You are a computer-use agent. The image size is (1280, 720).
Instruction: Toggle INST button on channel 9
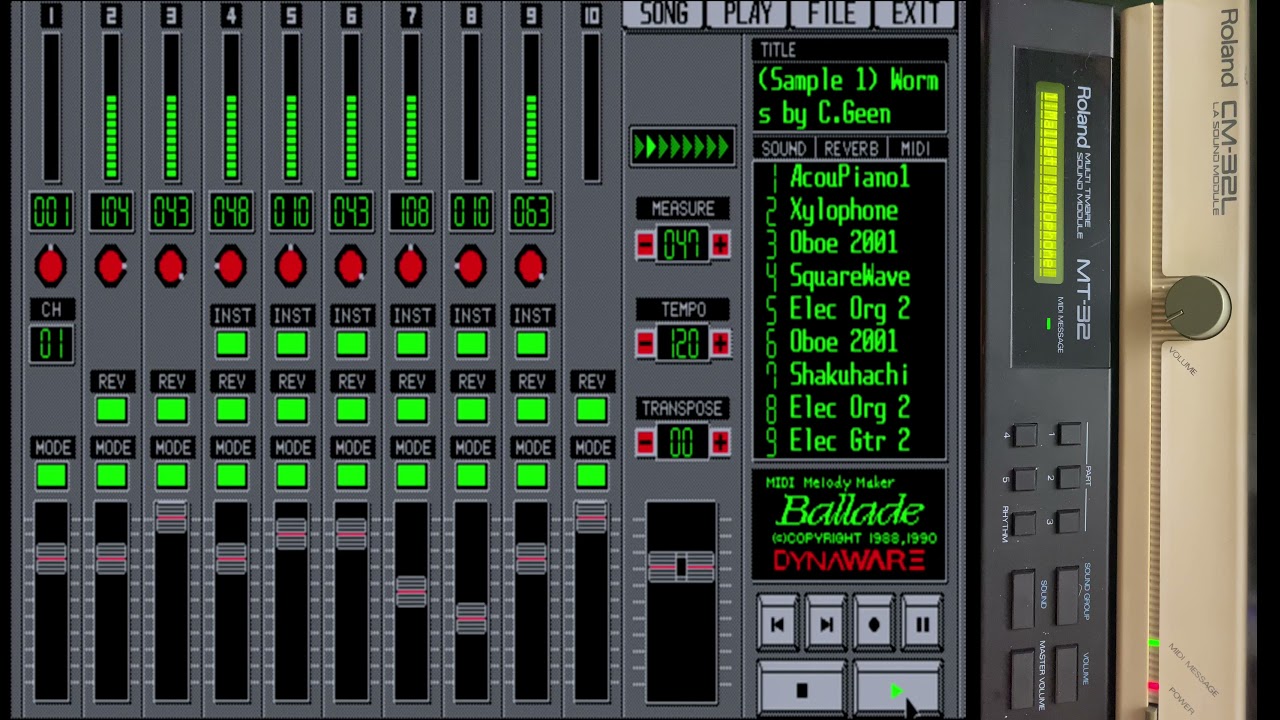pos(531,345)
